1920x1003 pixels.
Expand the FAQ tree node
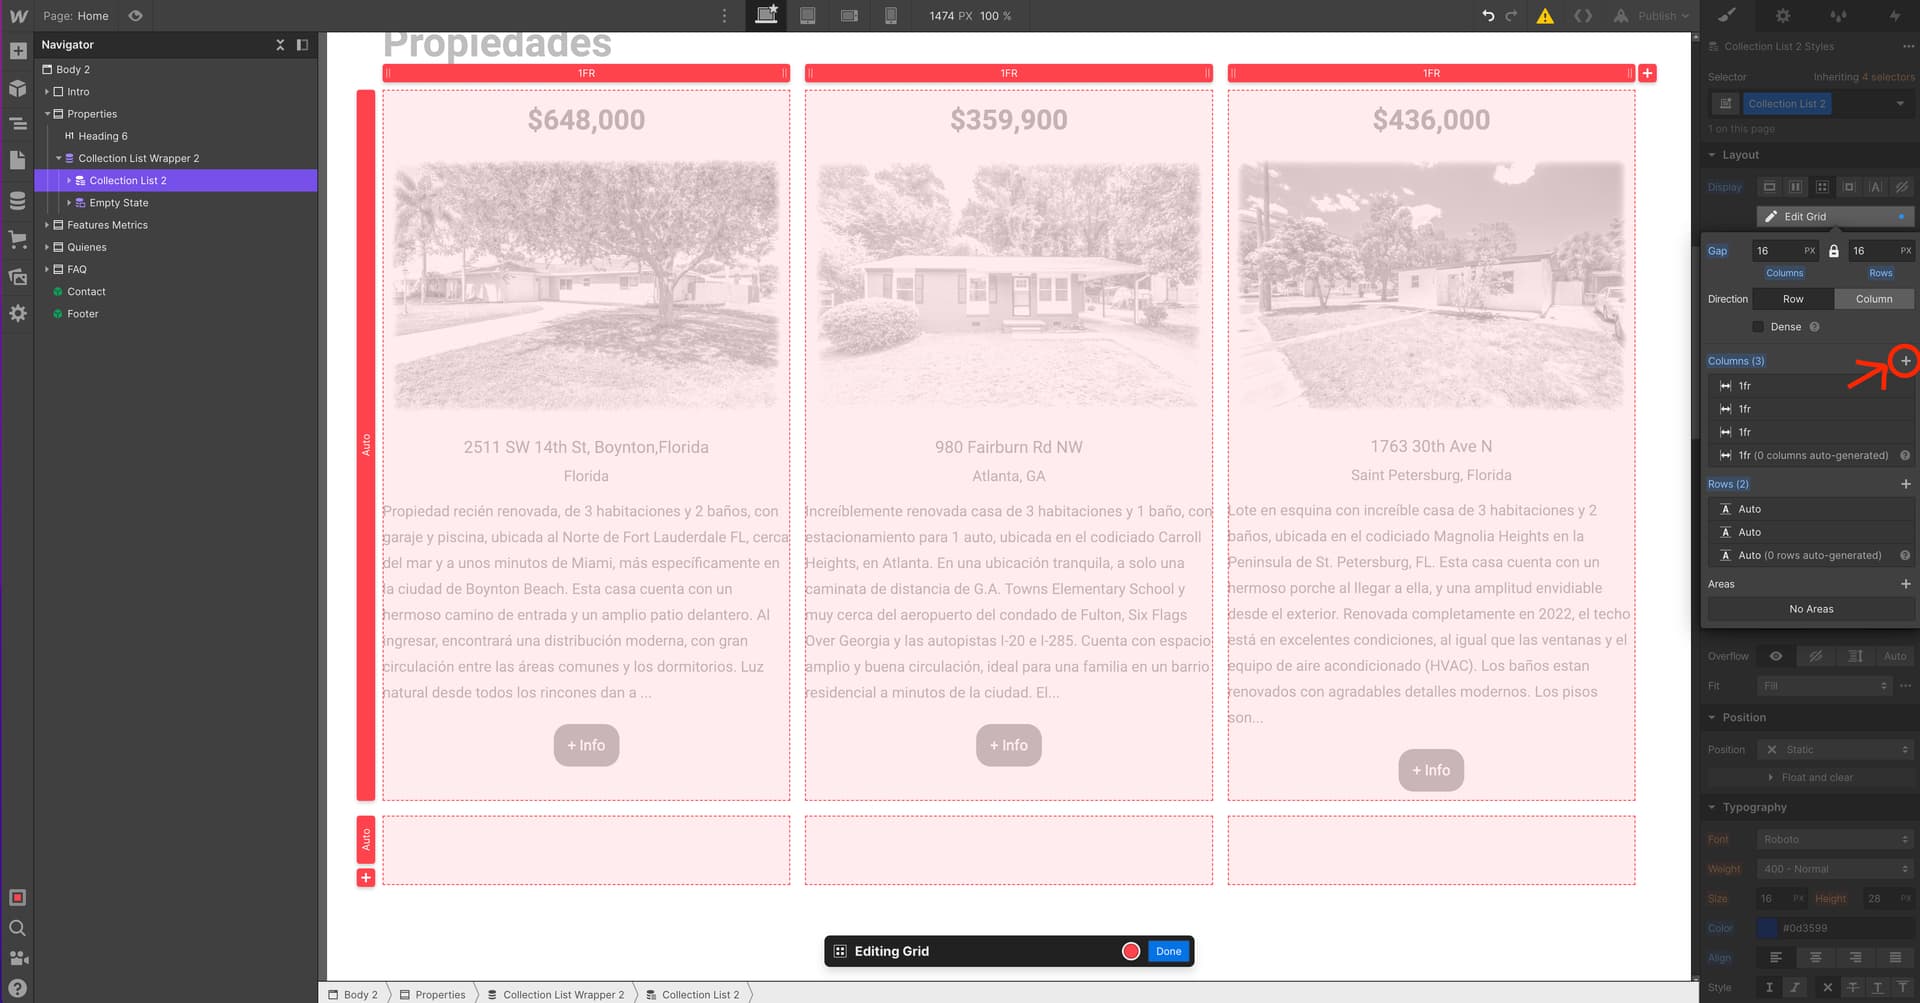click(x=47, y=270)
